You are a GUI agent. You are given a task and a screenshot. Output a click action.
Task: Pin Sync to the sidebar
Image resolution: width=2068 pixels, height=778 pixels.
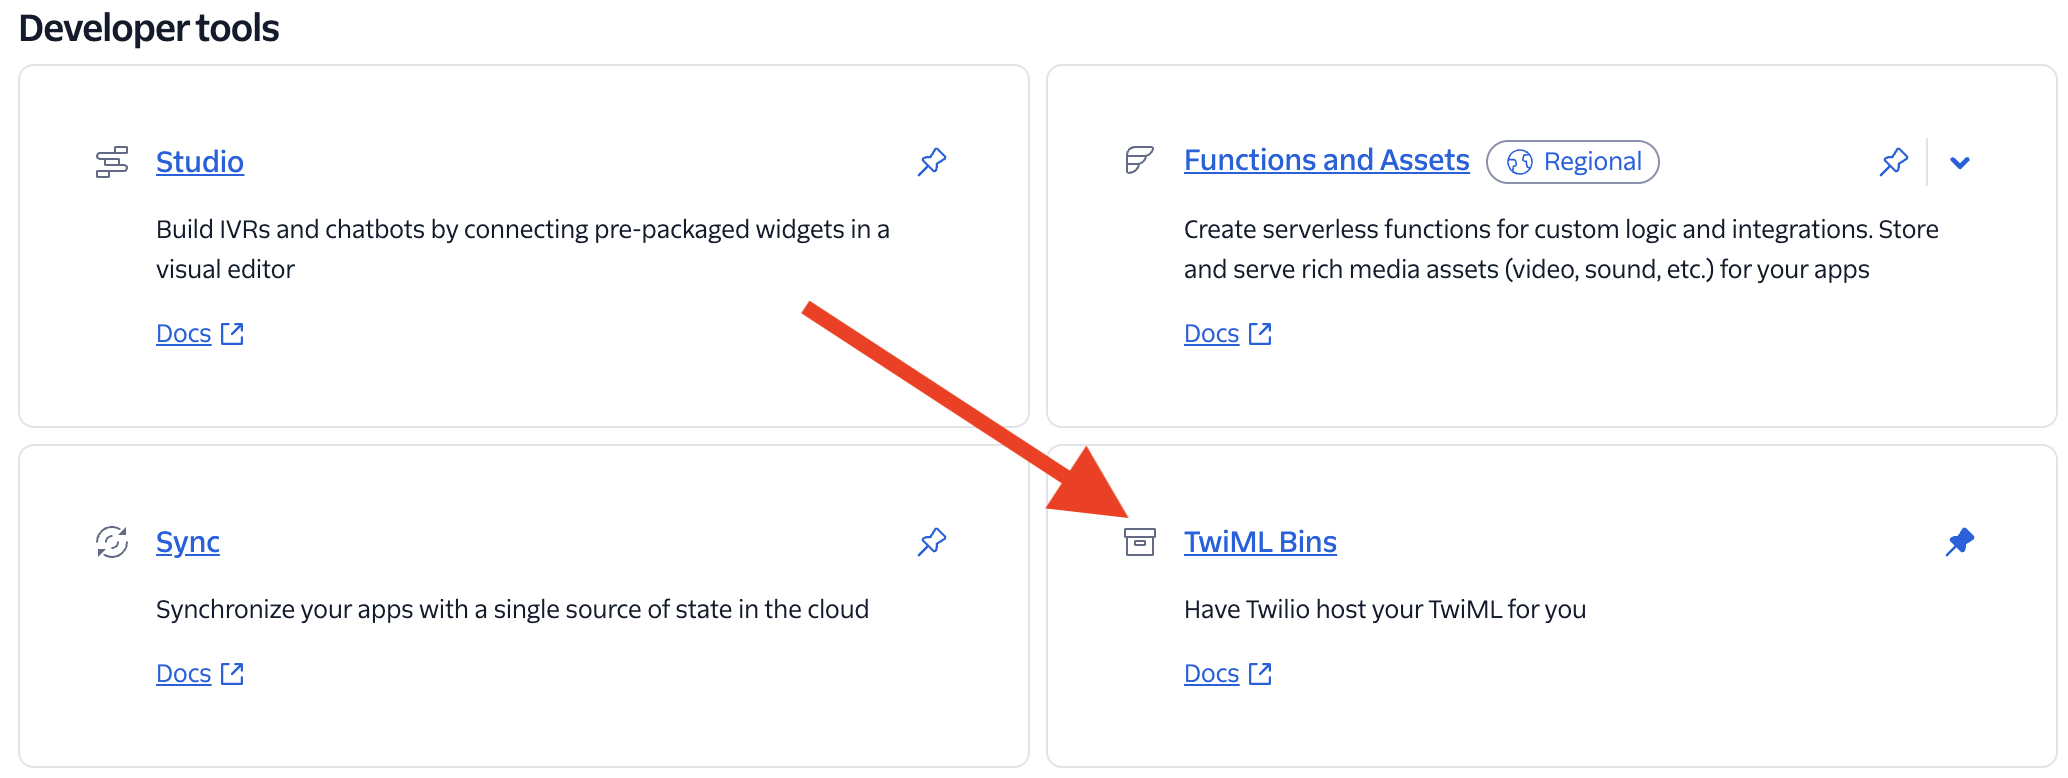coord(932,542)
